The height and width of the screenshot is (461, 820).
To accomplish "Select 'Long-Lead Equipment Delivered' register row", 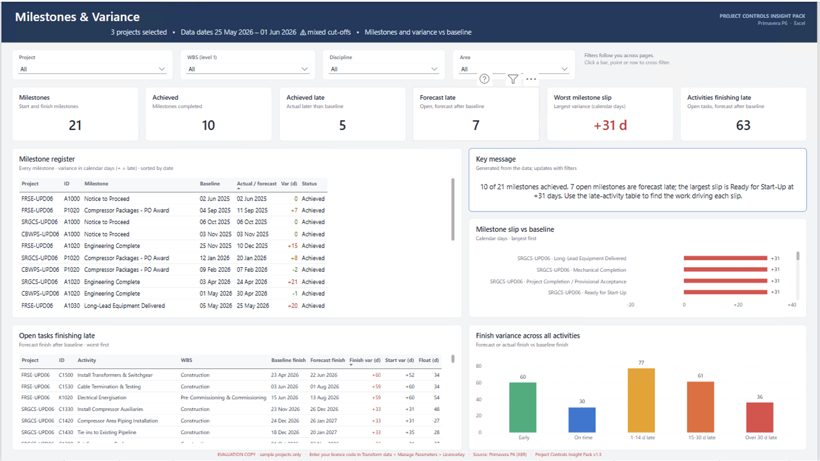I will pyautogui.click(x=173, y=306).
